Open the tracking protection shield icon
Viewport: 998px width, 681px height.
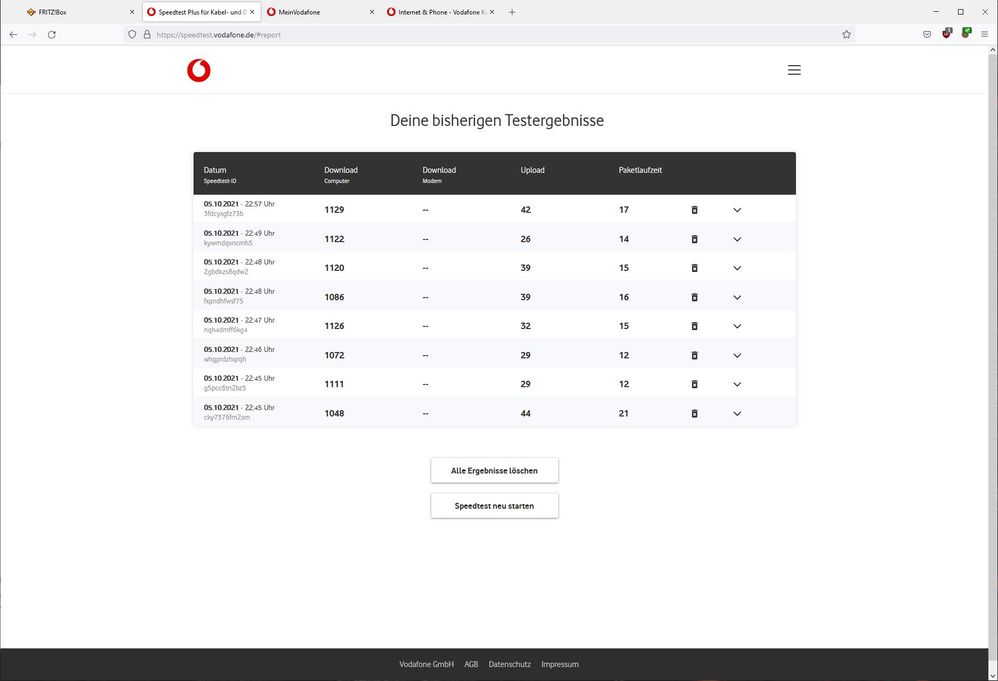(x=132, y=34)
